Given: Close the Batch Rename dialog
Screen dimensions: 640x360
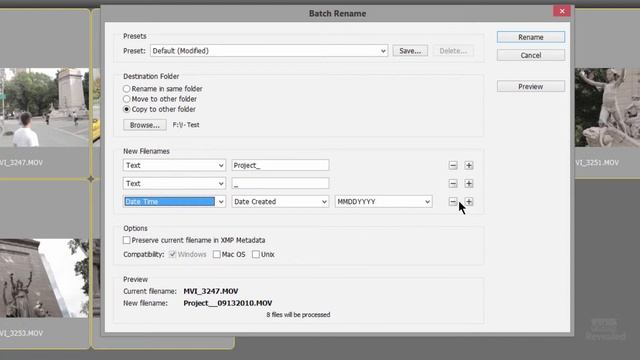Looking at the screenshot, I should [562, 11].
